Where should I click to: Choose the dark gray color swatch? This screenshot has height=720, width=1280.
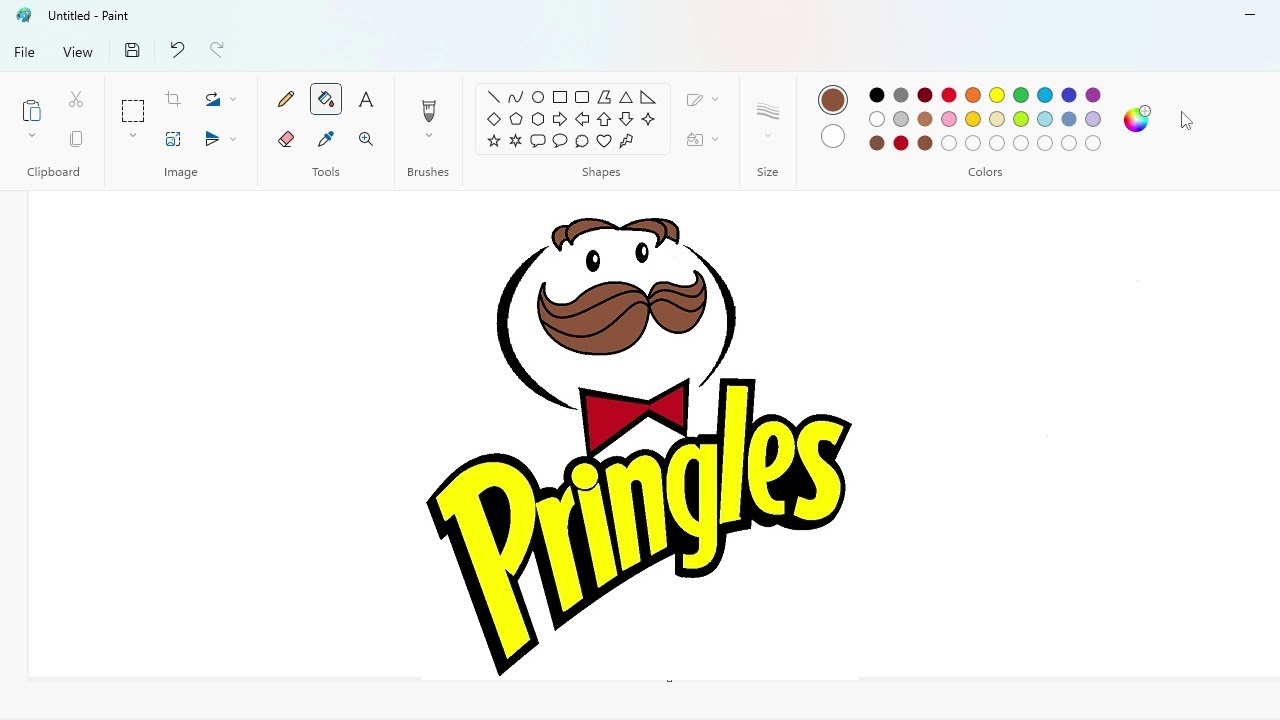click(901, 95)
